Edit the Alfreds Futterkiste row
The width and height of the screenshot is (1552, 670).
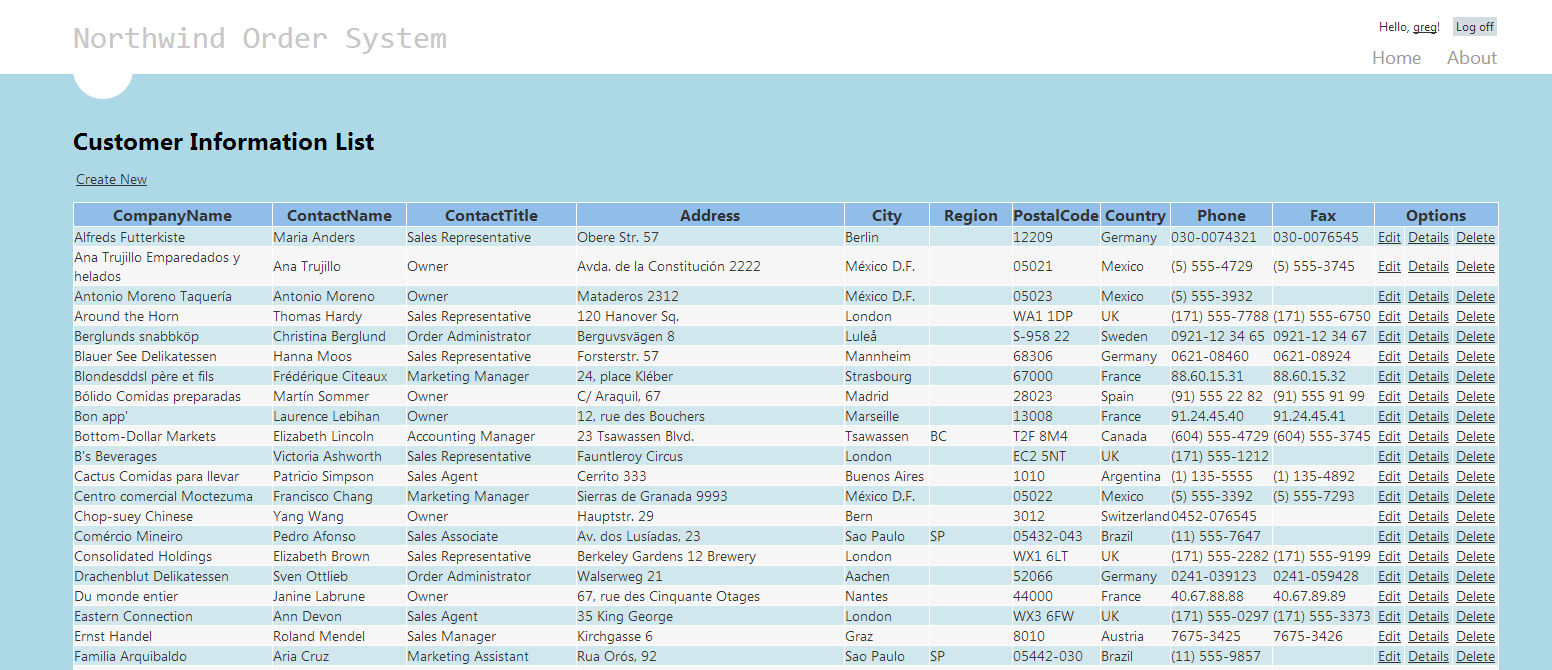pos(1389,237)
